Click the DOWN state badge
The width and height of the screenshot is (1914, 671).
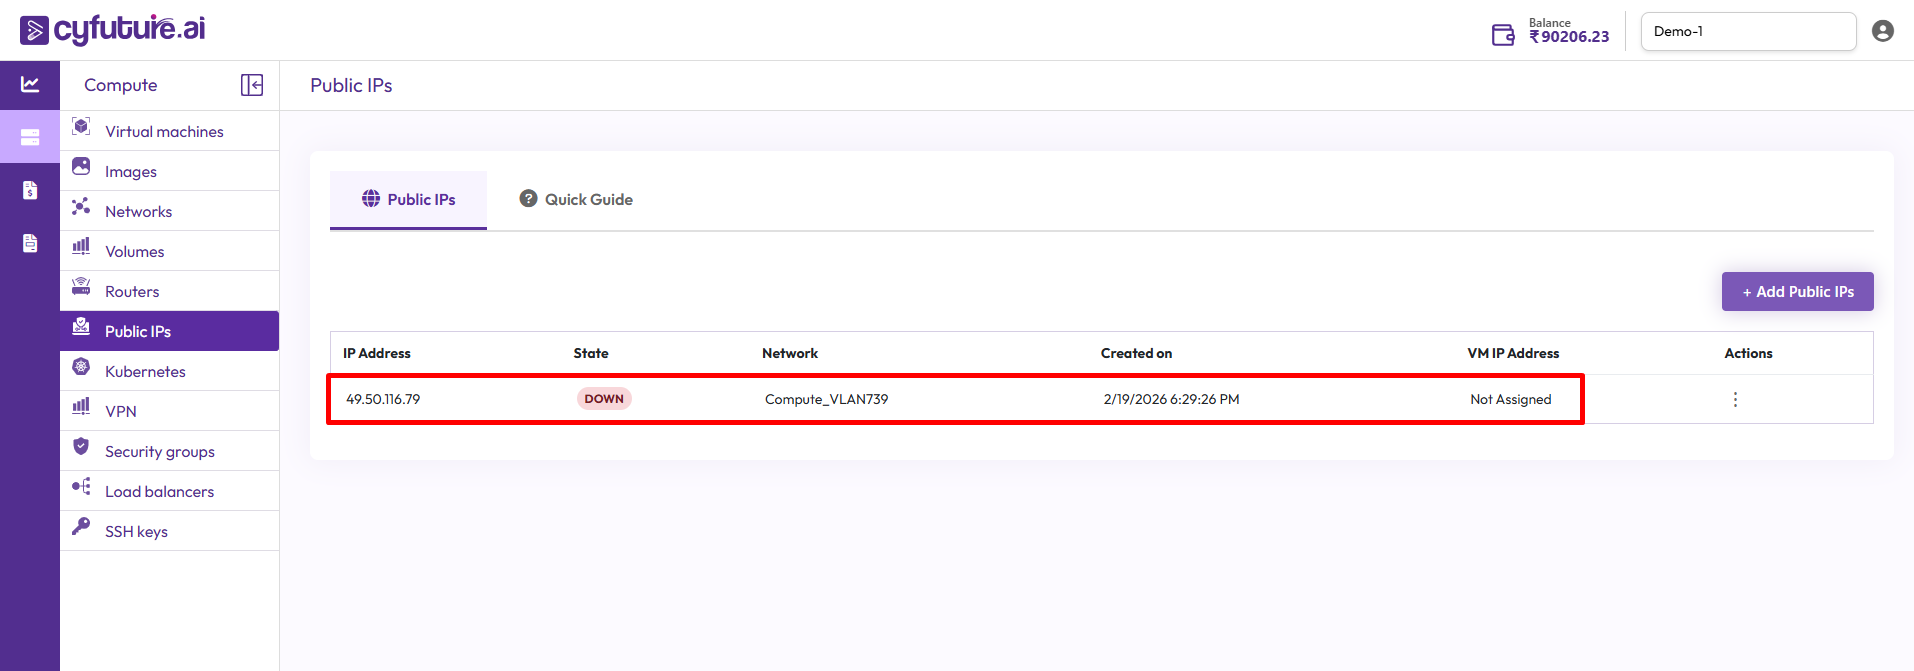coord(604,399)
